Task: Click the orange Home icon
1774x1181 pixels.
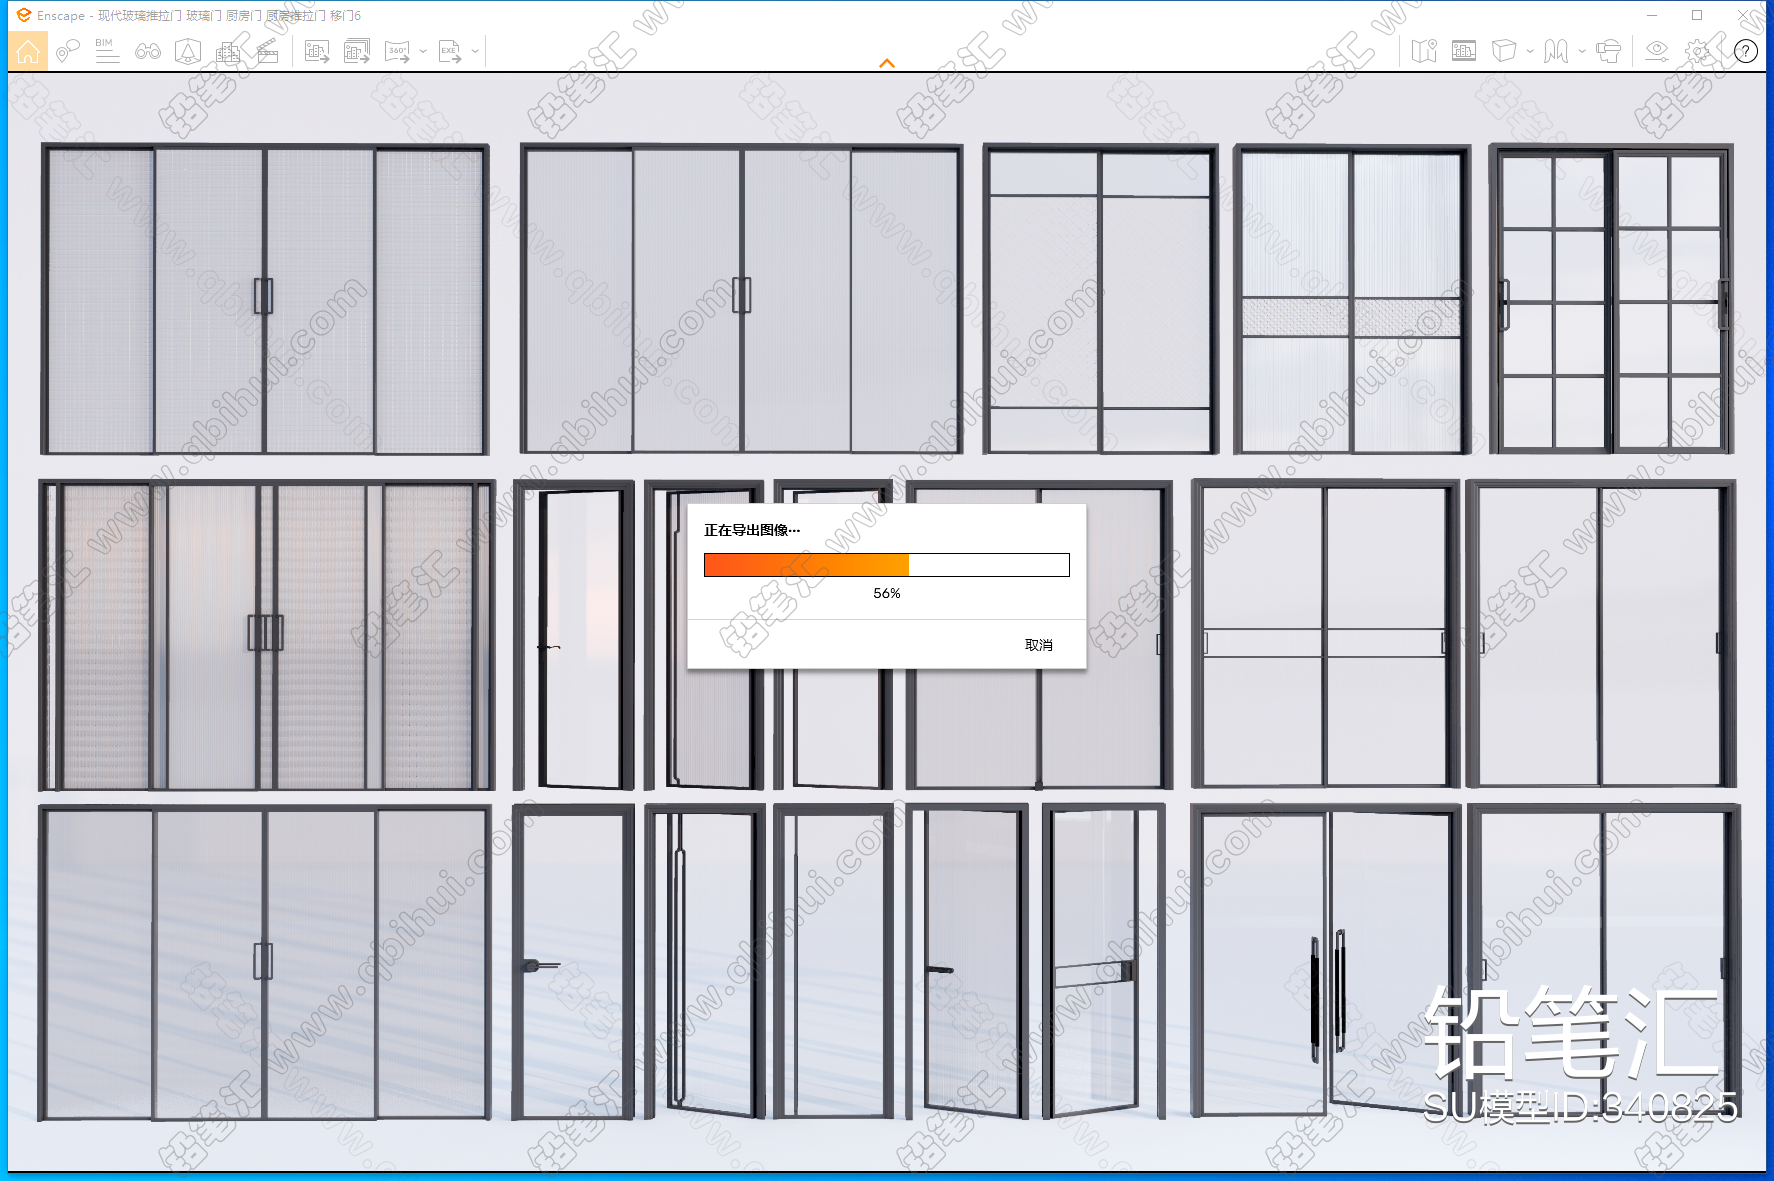Action: coord(28,51)
